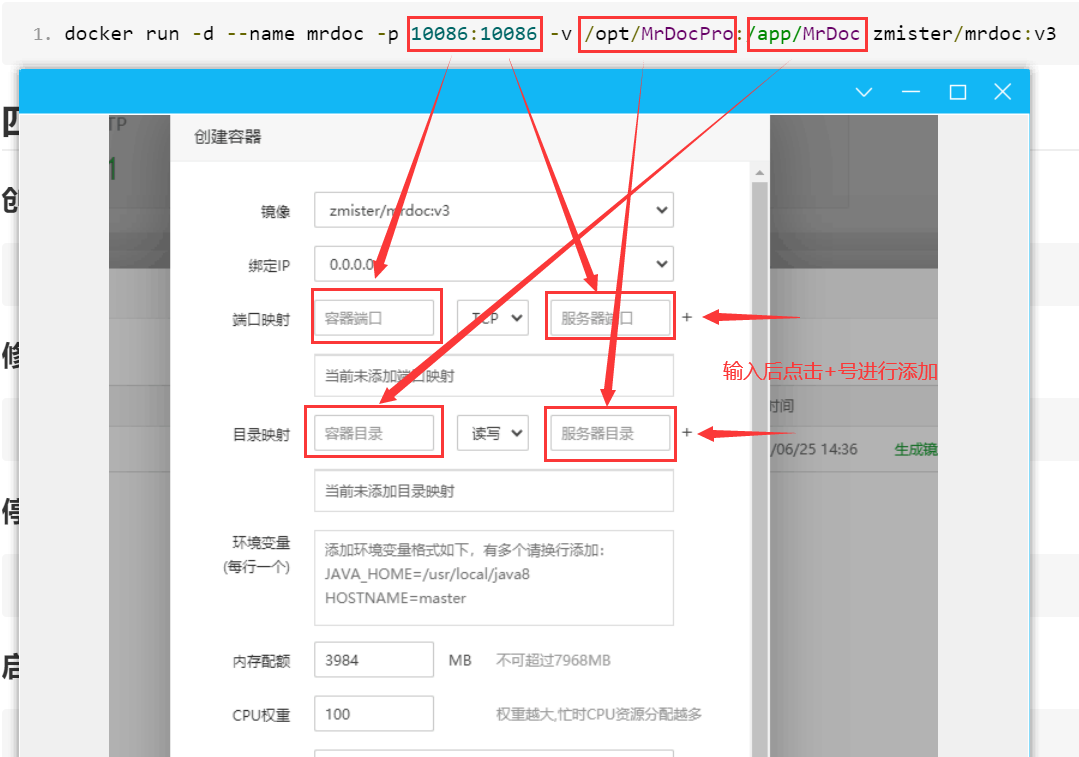Click the chevron down icon in title bar
Viewport: 1079px width, 757px height.
click(864, 92)
